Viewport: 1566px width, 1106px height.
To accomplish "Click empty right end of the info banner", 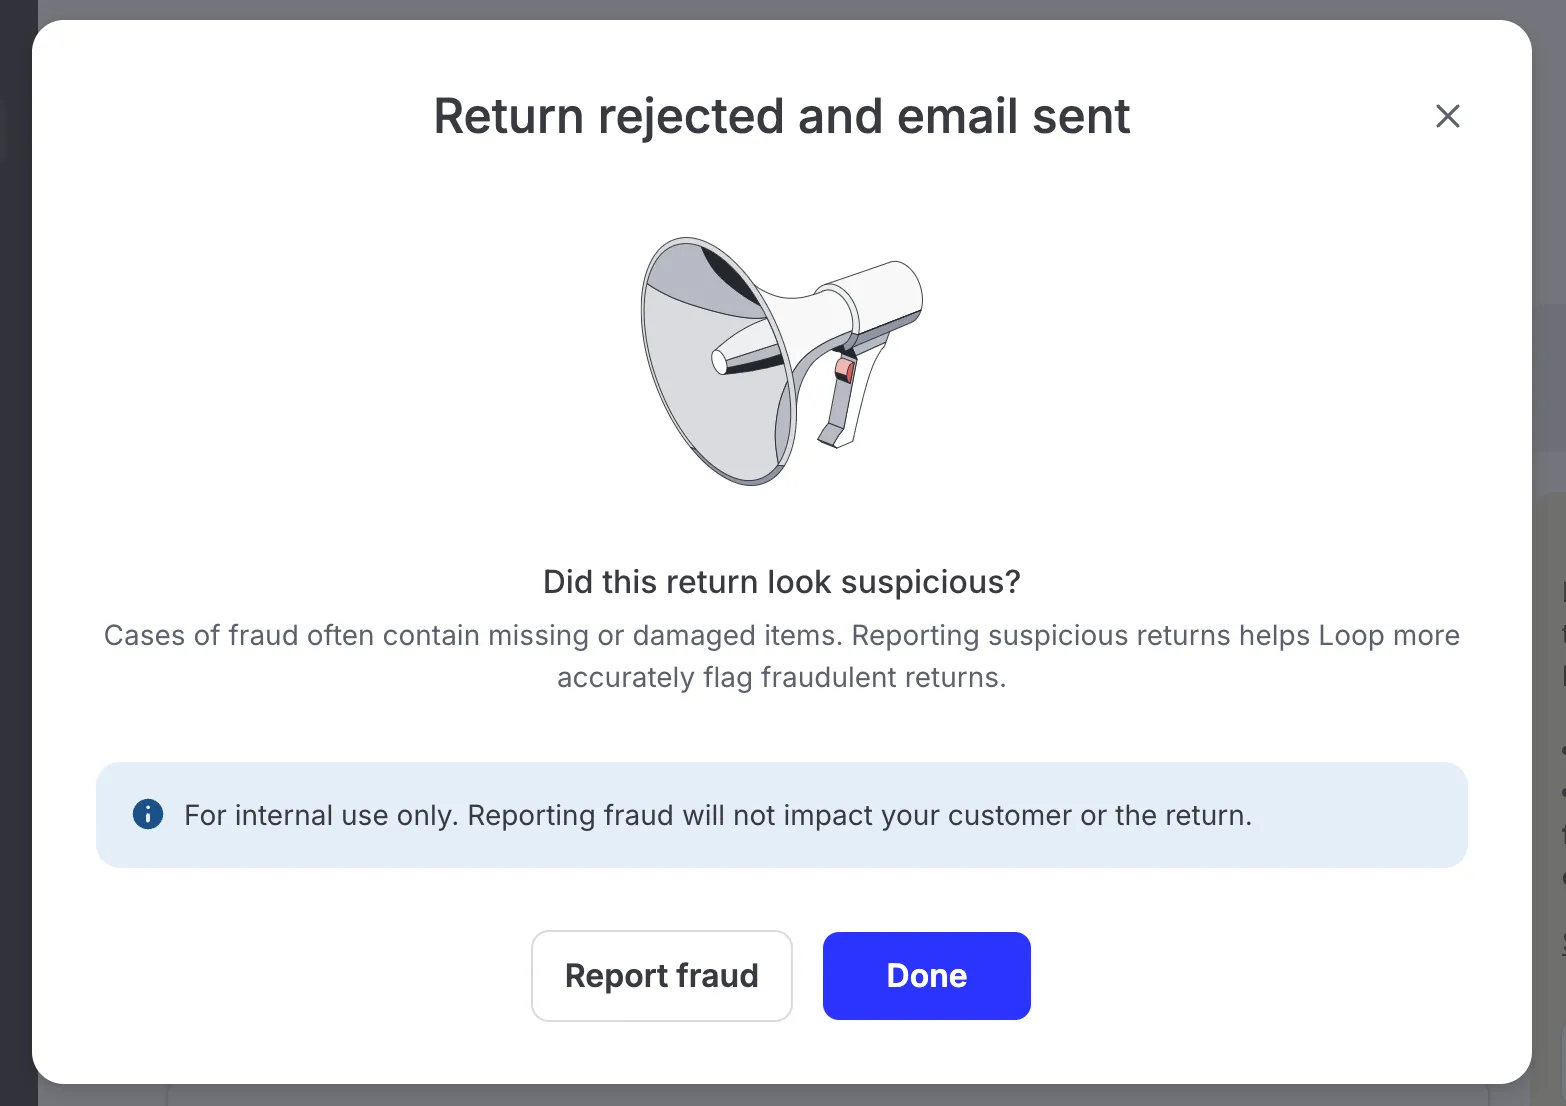I will [1360, 815].
